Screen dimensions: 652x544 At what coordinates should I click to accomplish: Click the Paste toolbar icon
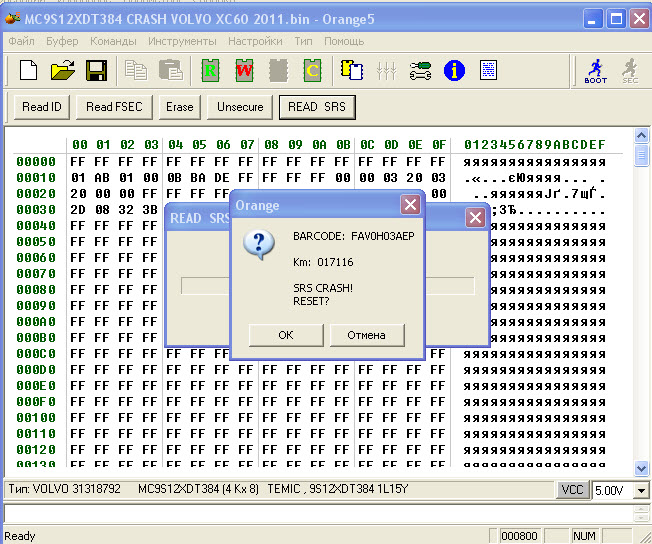[170, 70]
